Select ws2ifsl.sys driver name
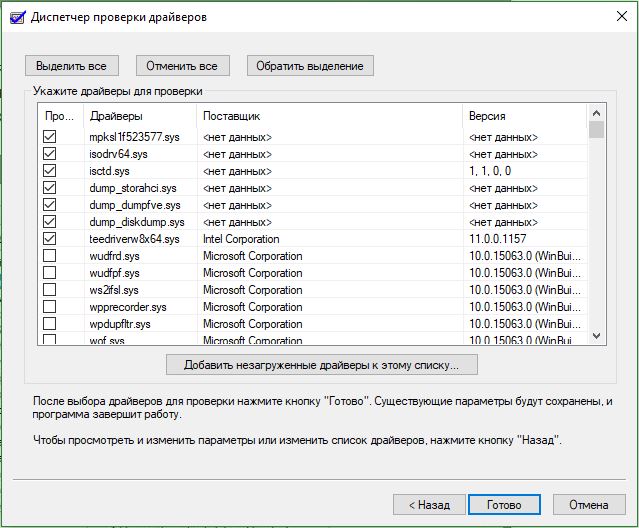This screenshot has height=528, width=639. [x=114, y=290]
